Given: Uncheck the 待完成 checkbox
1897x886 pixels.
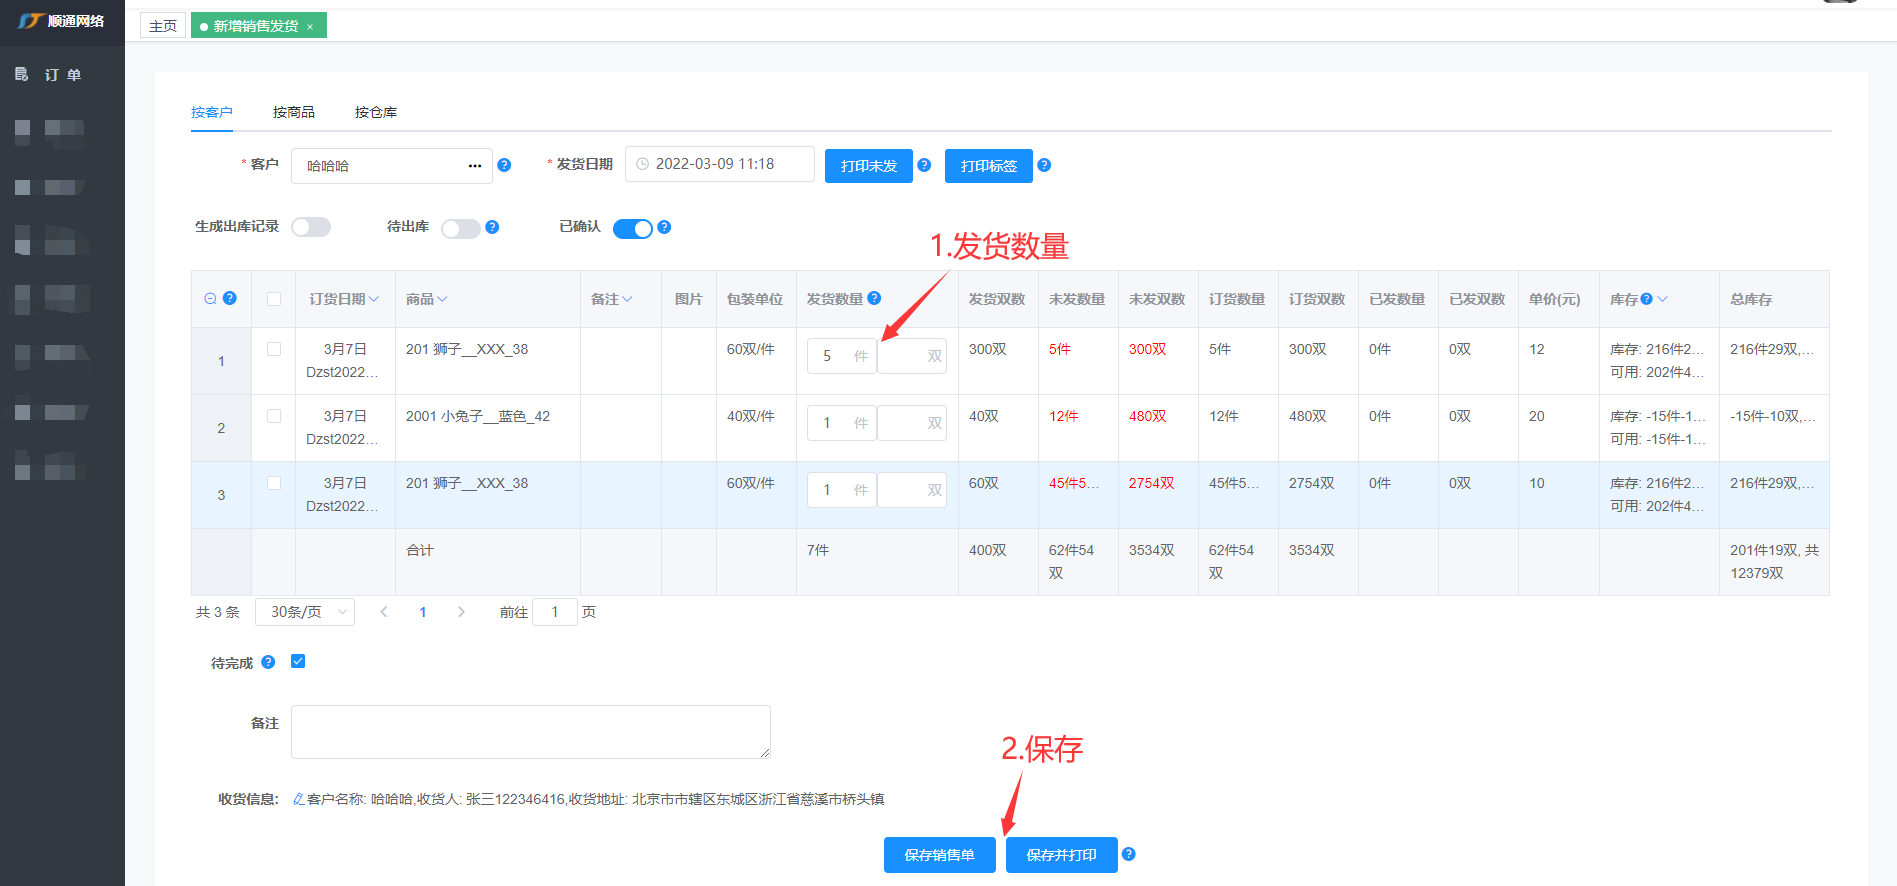Looking at the screenshot, I should tap(298, 661).
